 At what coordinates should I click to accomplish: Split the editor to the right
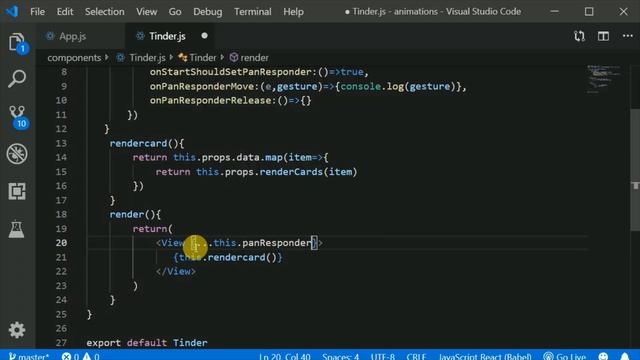603,36
